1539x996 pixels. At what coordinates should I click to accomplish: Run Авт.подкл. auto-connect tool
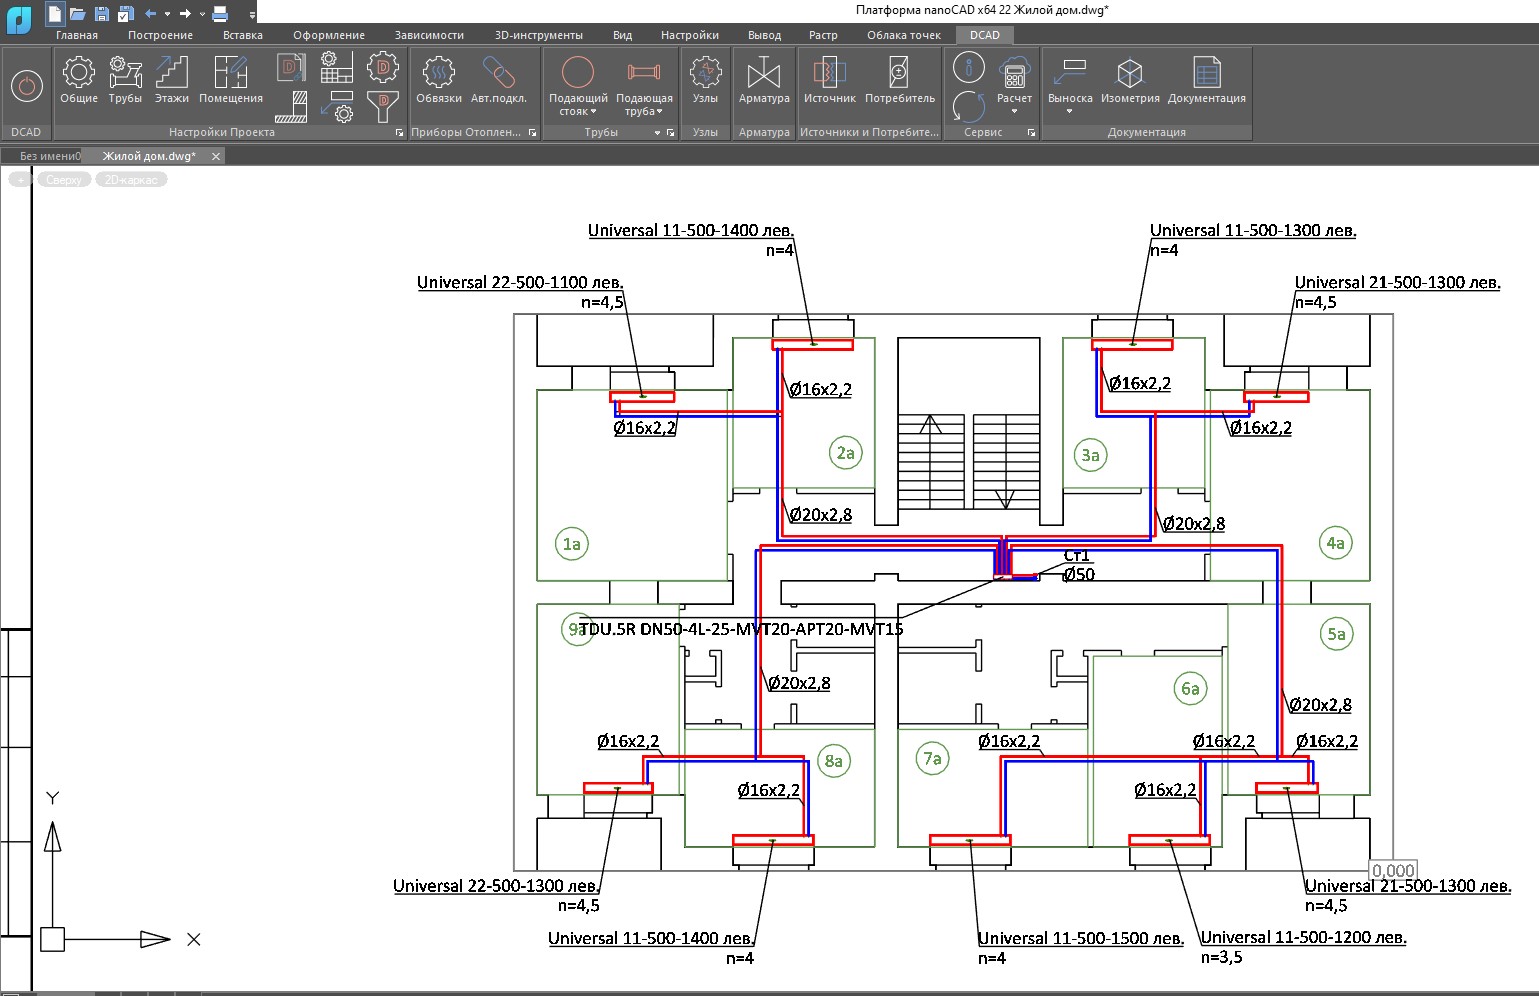[498, 79]
